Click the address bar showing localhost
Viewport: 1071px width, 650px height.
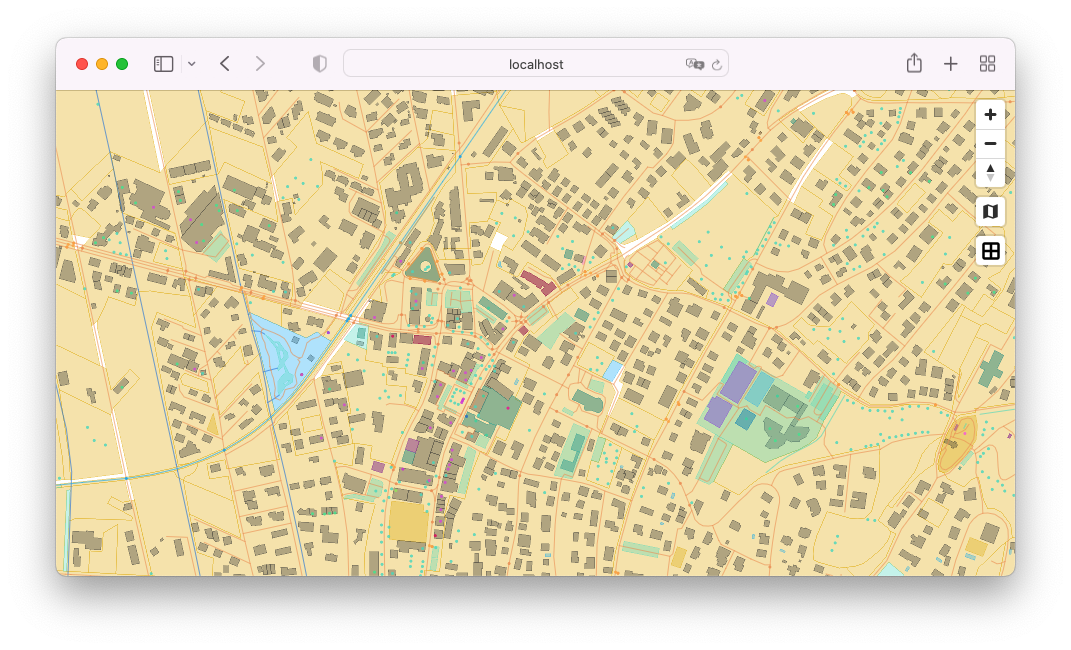tap(535, 63)
